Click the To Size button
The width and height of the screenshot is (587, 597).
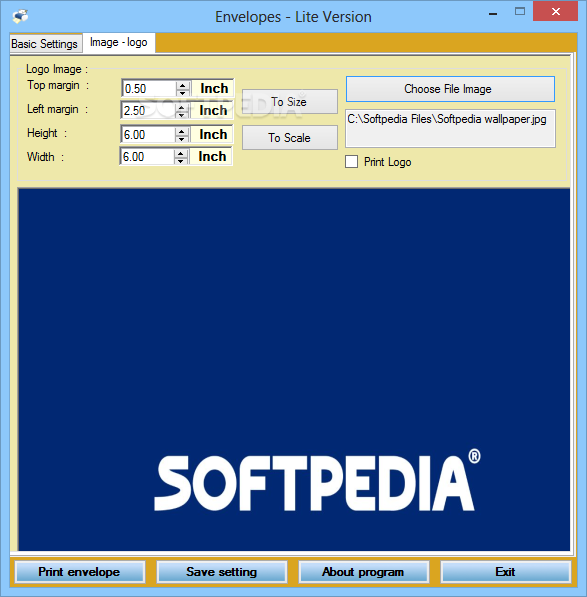click(x=290, y=102)
